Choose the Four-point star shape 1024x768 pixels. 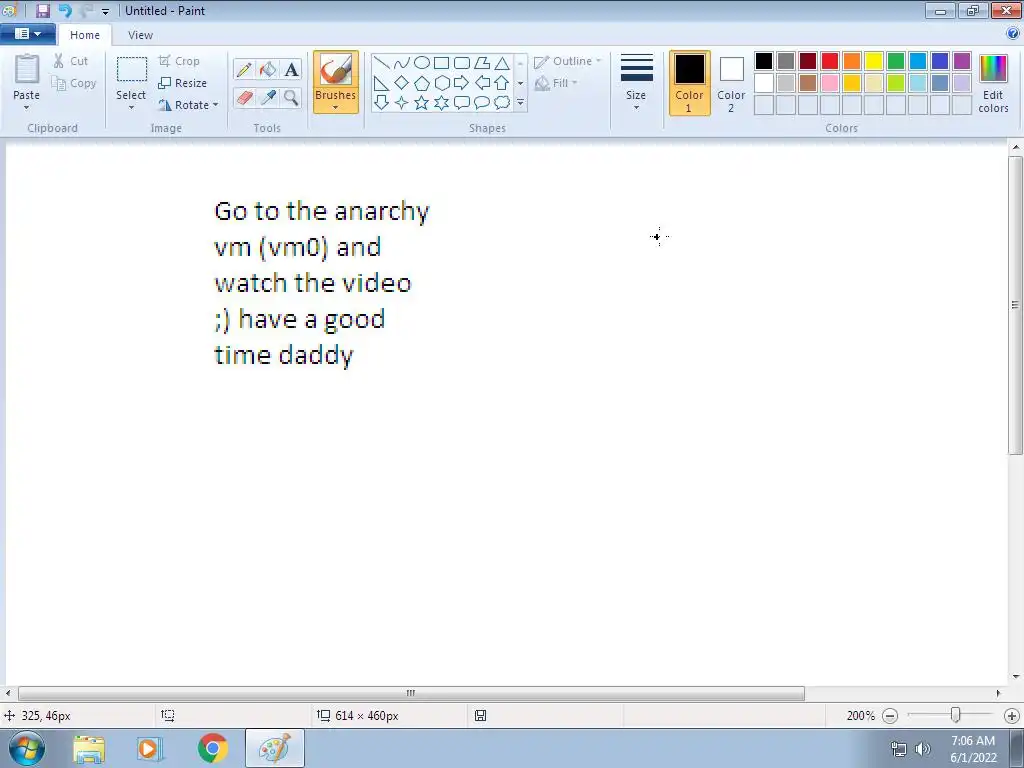[402, 103]
